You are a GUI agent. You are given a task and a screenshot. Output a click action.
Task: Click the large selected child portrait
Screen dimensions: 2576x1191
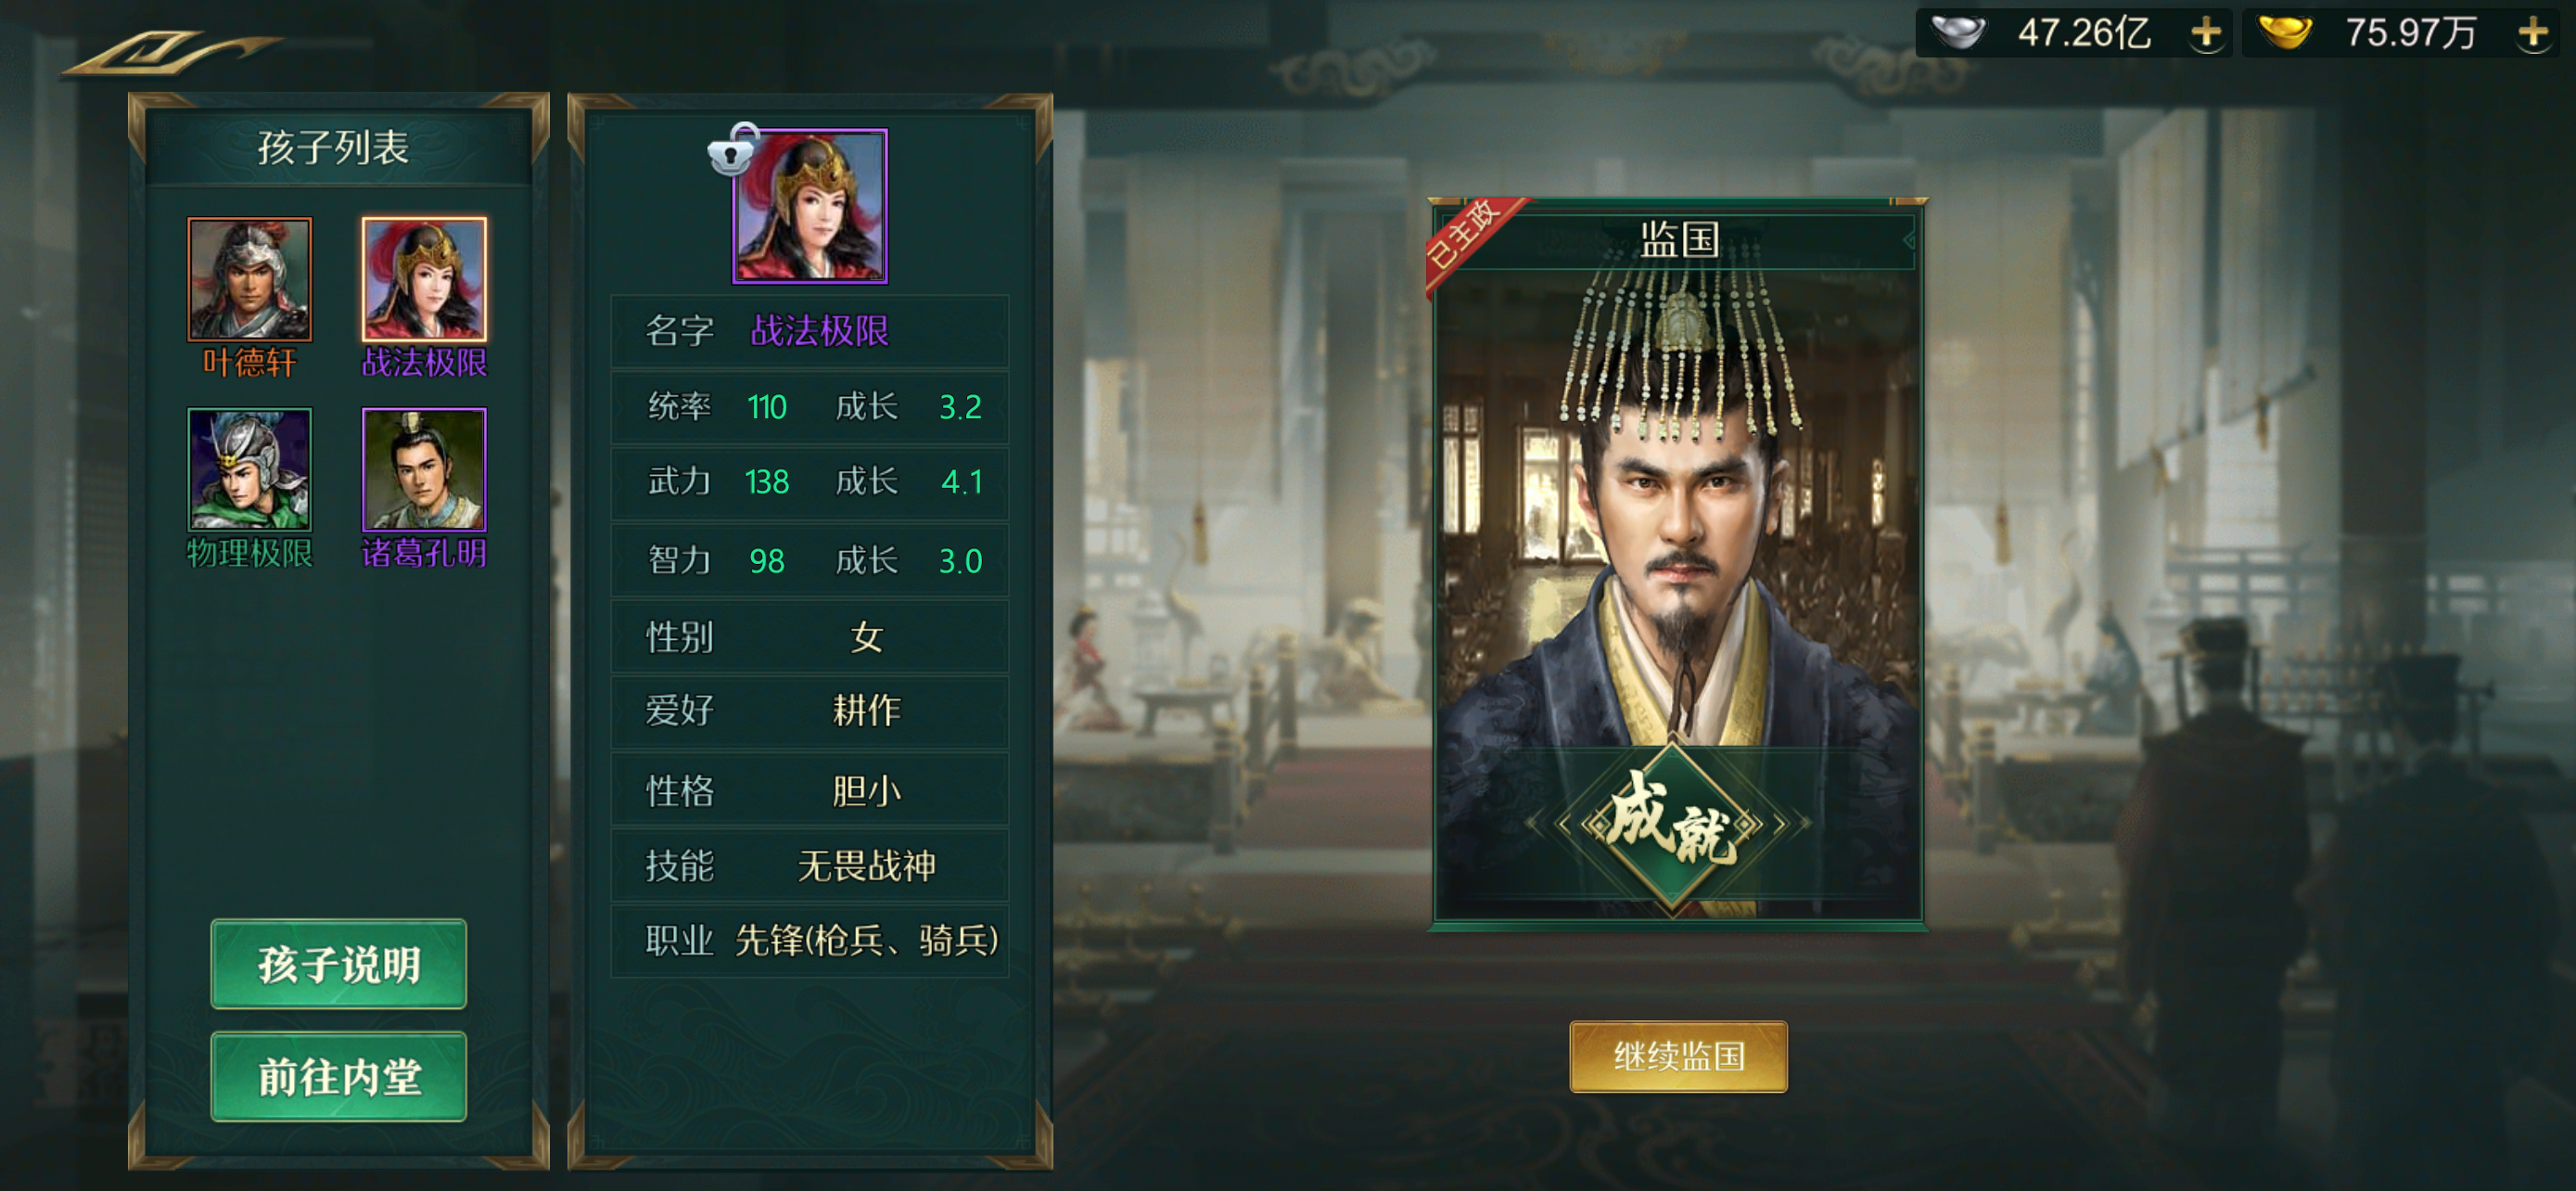click(810, 206)
